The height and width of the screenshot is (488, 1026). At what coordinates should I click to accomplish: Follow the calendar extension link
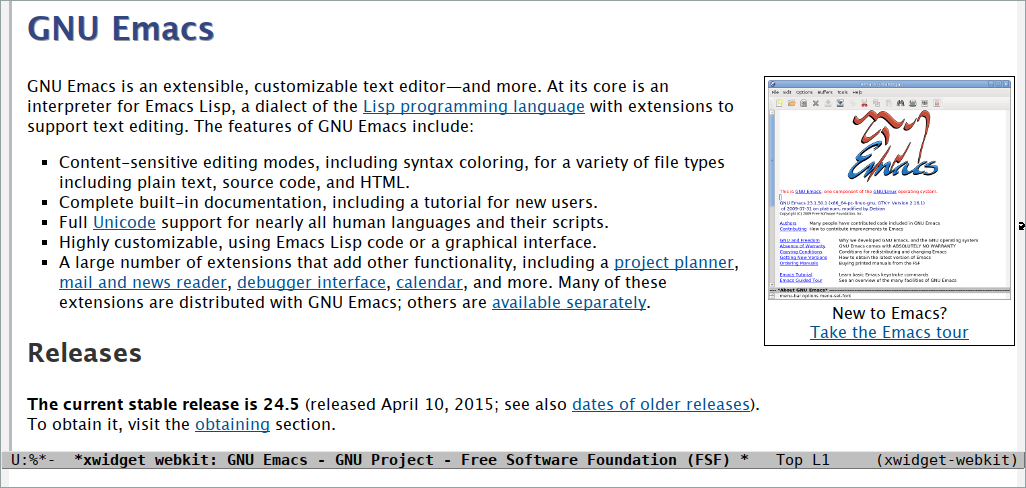click(429, 283)
